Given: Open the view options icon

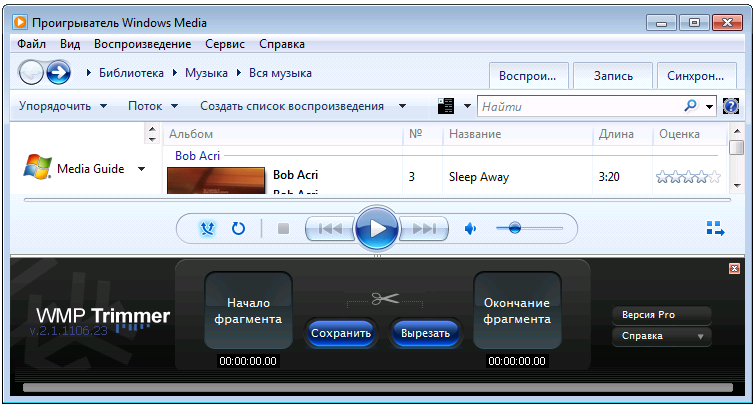Looking at the screenshot, I should point(446,106).
